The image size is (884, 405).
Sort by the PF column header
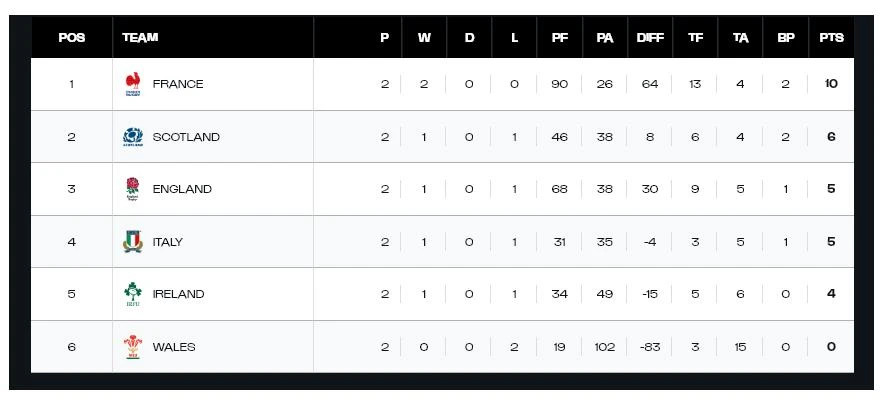[x=559, y=38]
